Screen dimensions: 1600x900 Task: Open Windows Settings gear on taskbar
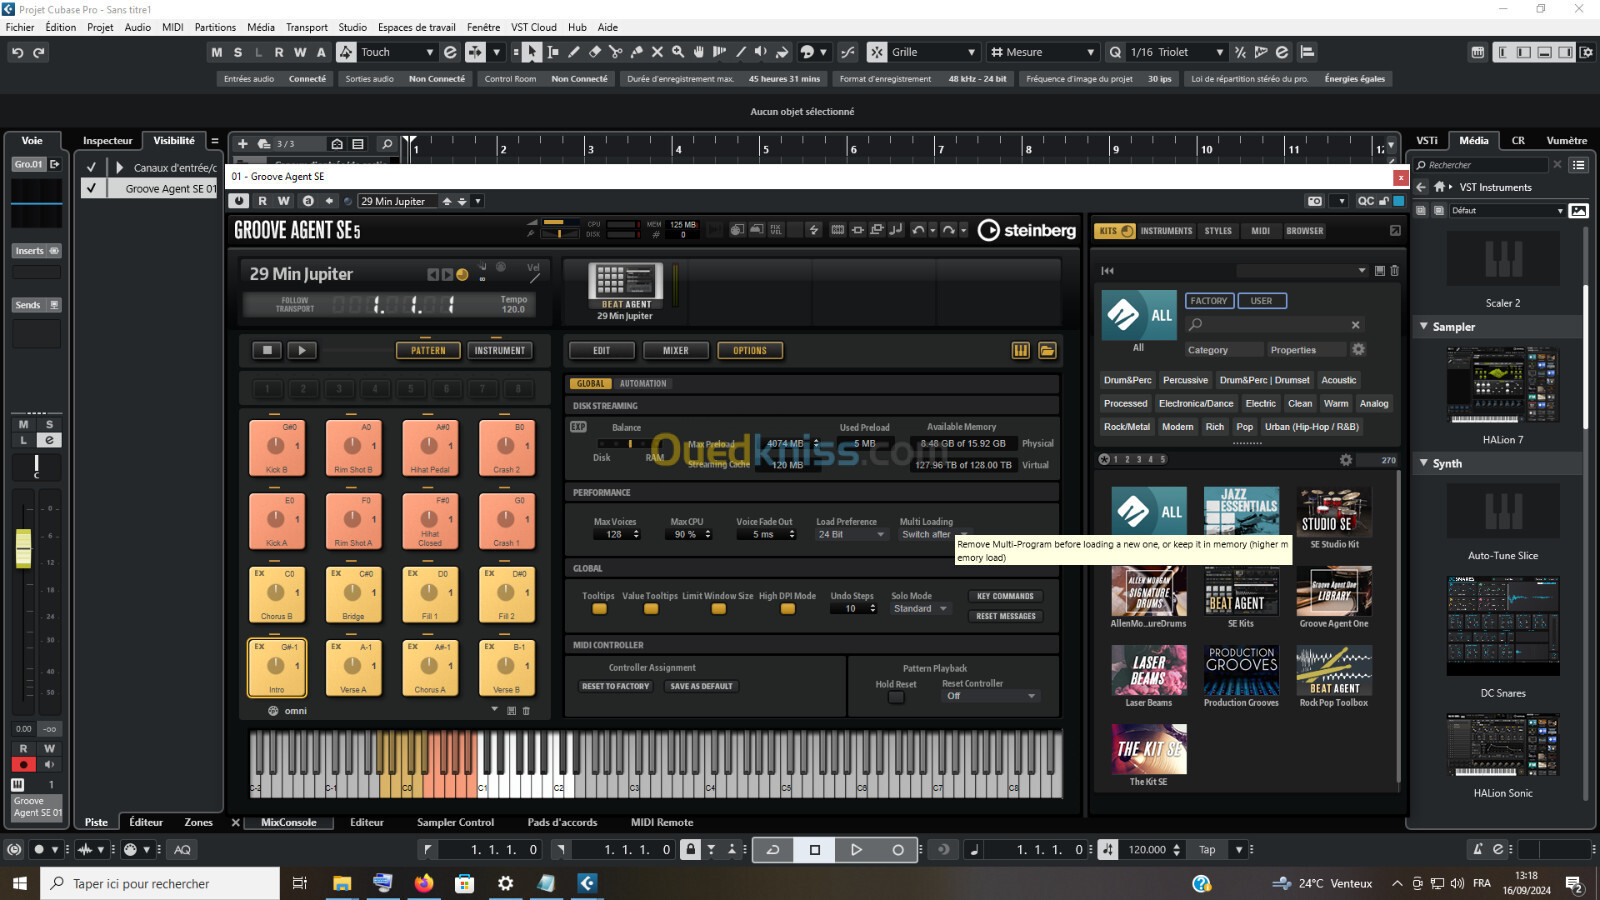point(505,883)
